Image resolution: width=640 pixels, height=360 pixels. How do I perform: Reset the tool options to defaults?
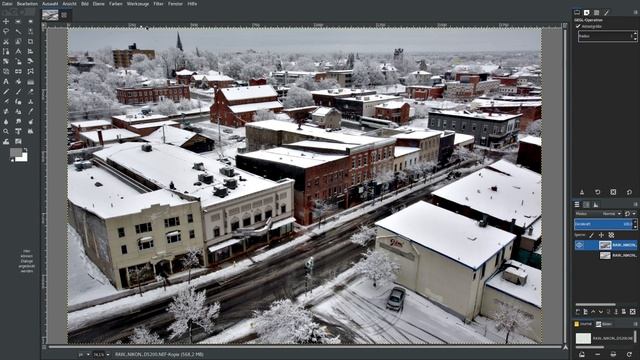[629, 192]
